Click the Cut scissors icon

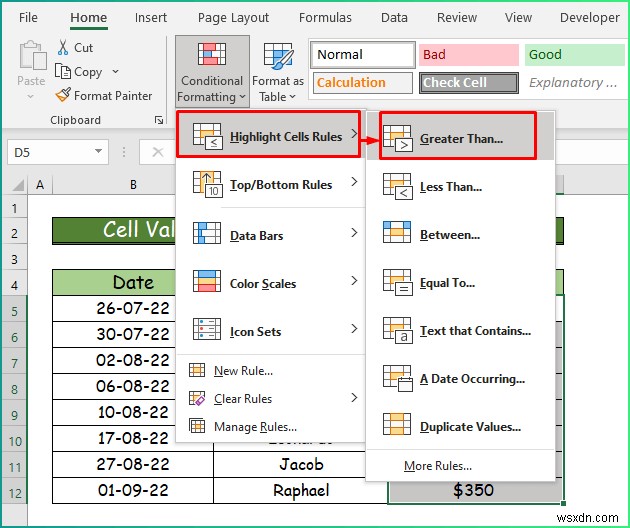click(63, 47)
